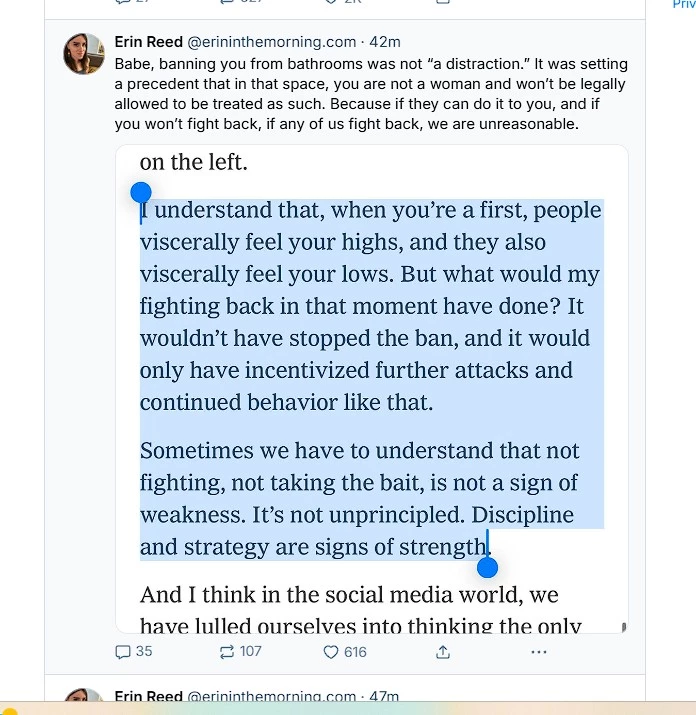The image size is (696, 715).
Task: Repost the post with 107 reposts
Action: pyautogui.click(x=227, y=652)
